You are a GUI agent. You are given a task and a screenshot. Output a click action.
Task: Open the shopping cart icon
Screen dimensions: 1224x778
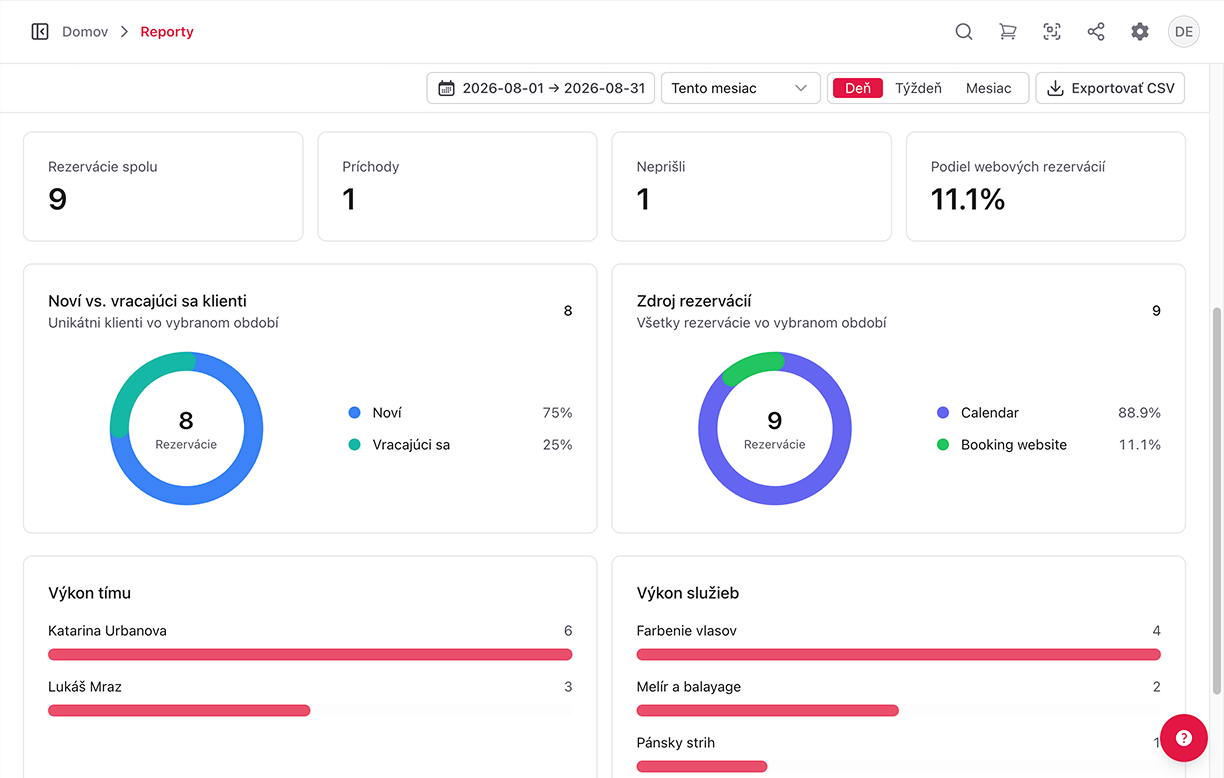(x=1008, y=32)
